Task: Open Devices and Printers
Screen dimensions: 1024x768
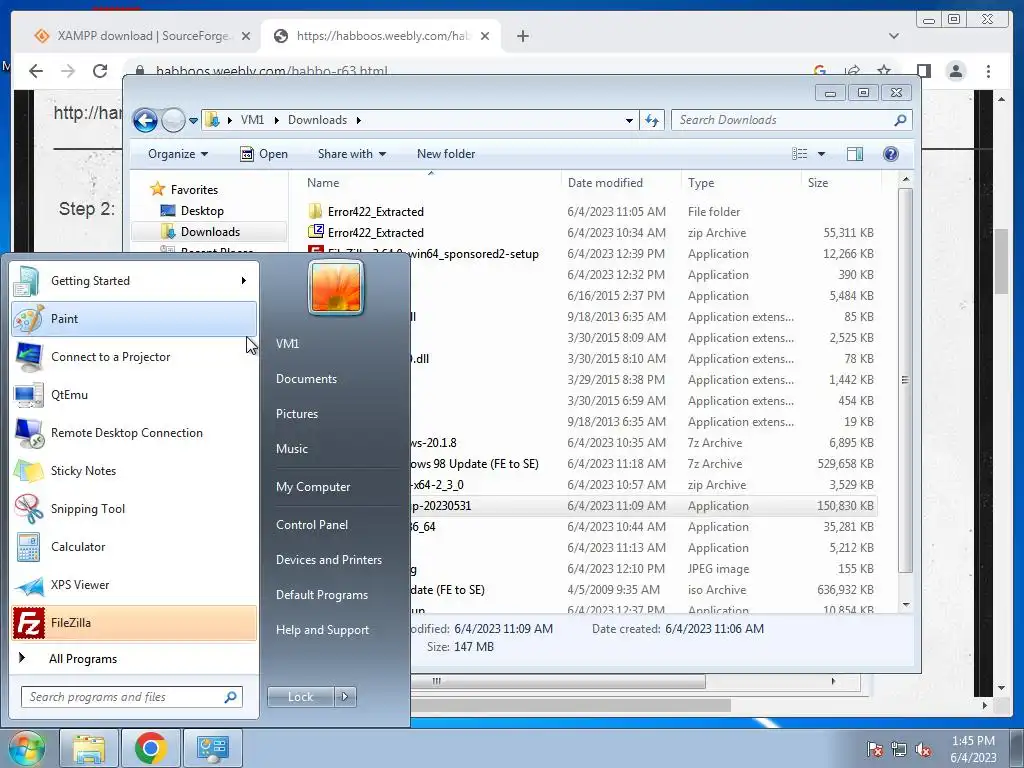Action: [x=328, y=560]
